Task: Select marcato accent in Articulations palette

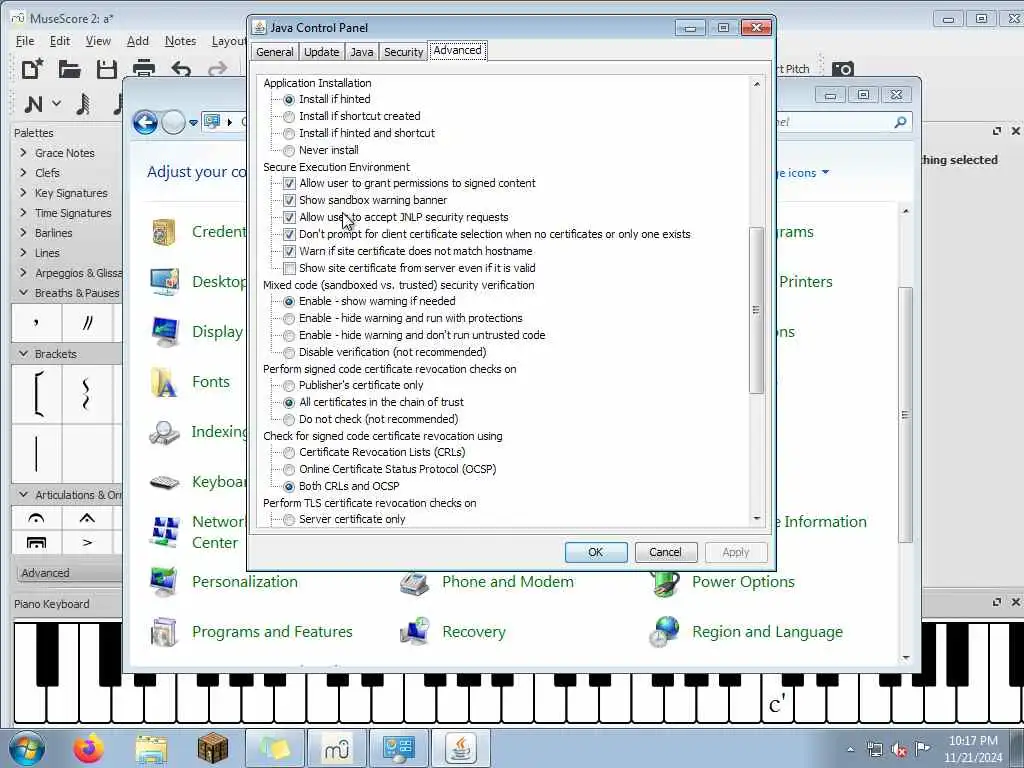Action: coord(87,519)
